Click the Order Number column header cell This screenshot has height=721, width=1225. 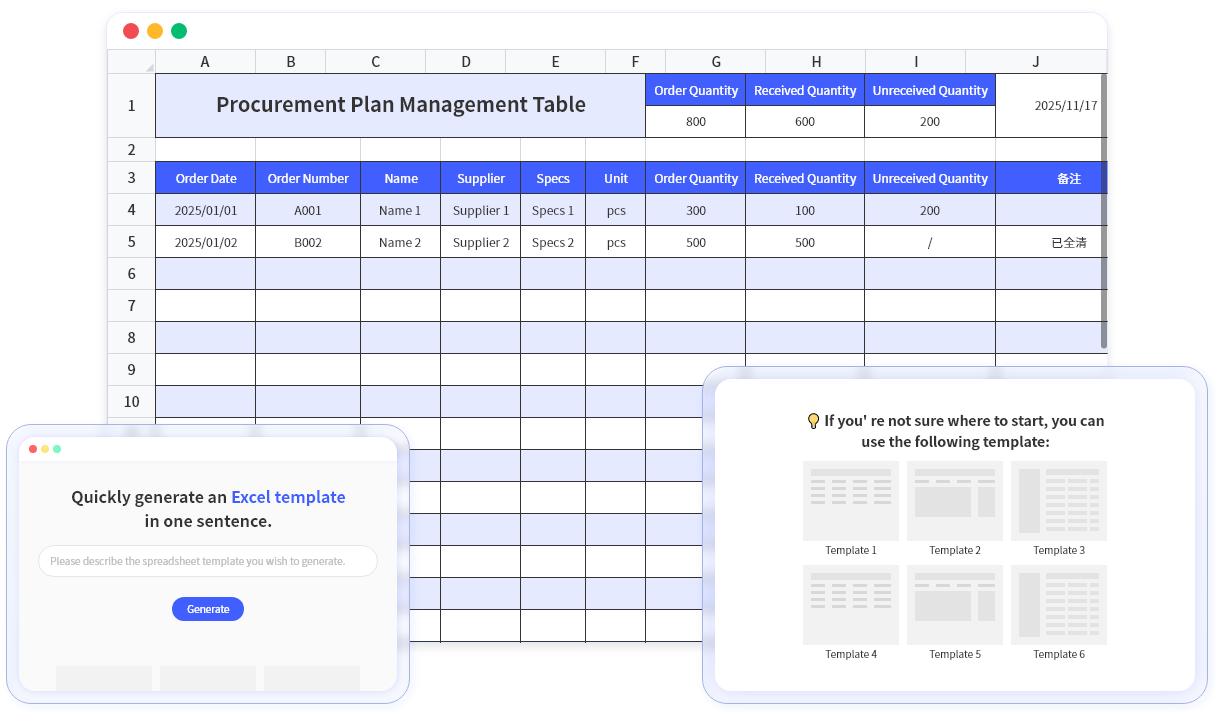[308, 178]
